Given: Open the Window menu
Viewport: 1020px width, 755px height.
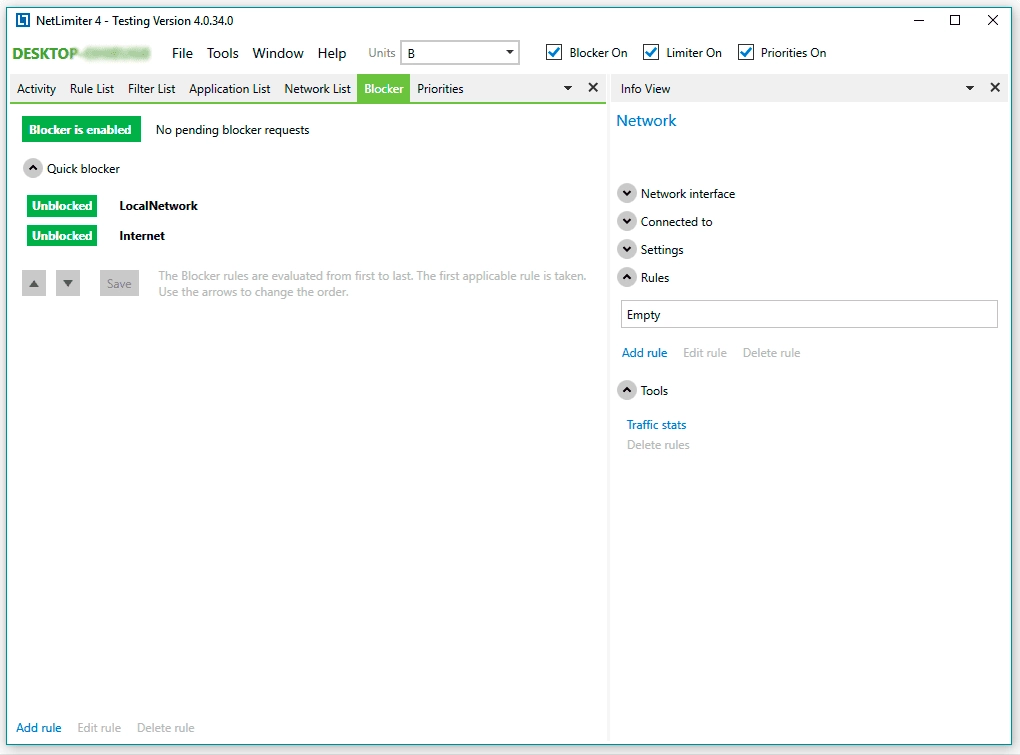Looking at the screenshot, I should click(x=278, y=53).
